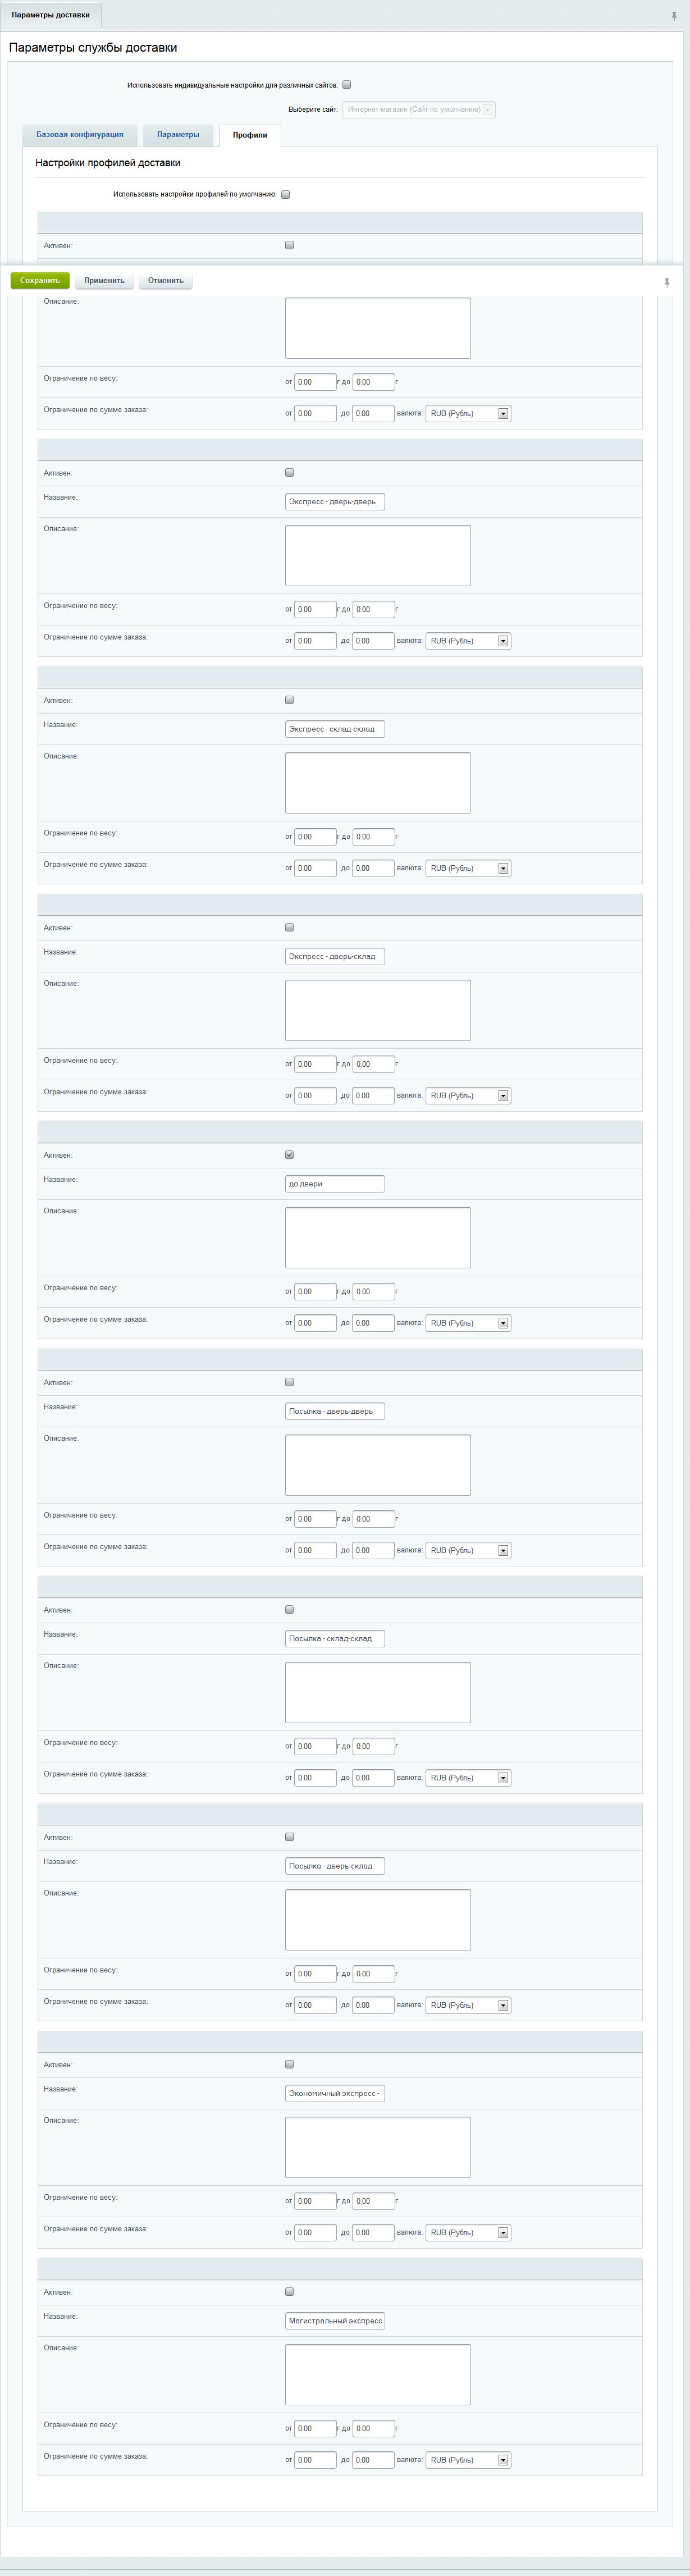Click the 'Отменить' button
The image size is (690, 2576).
tap(166, 281)
